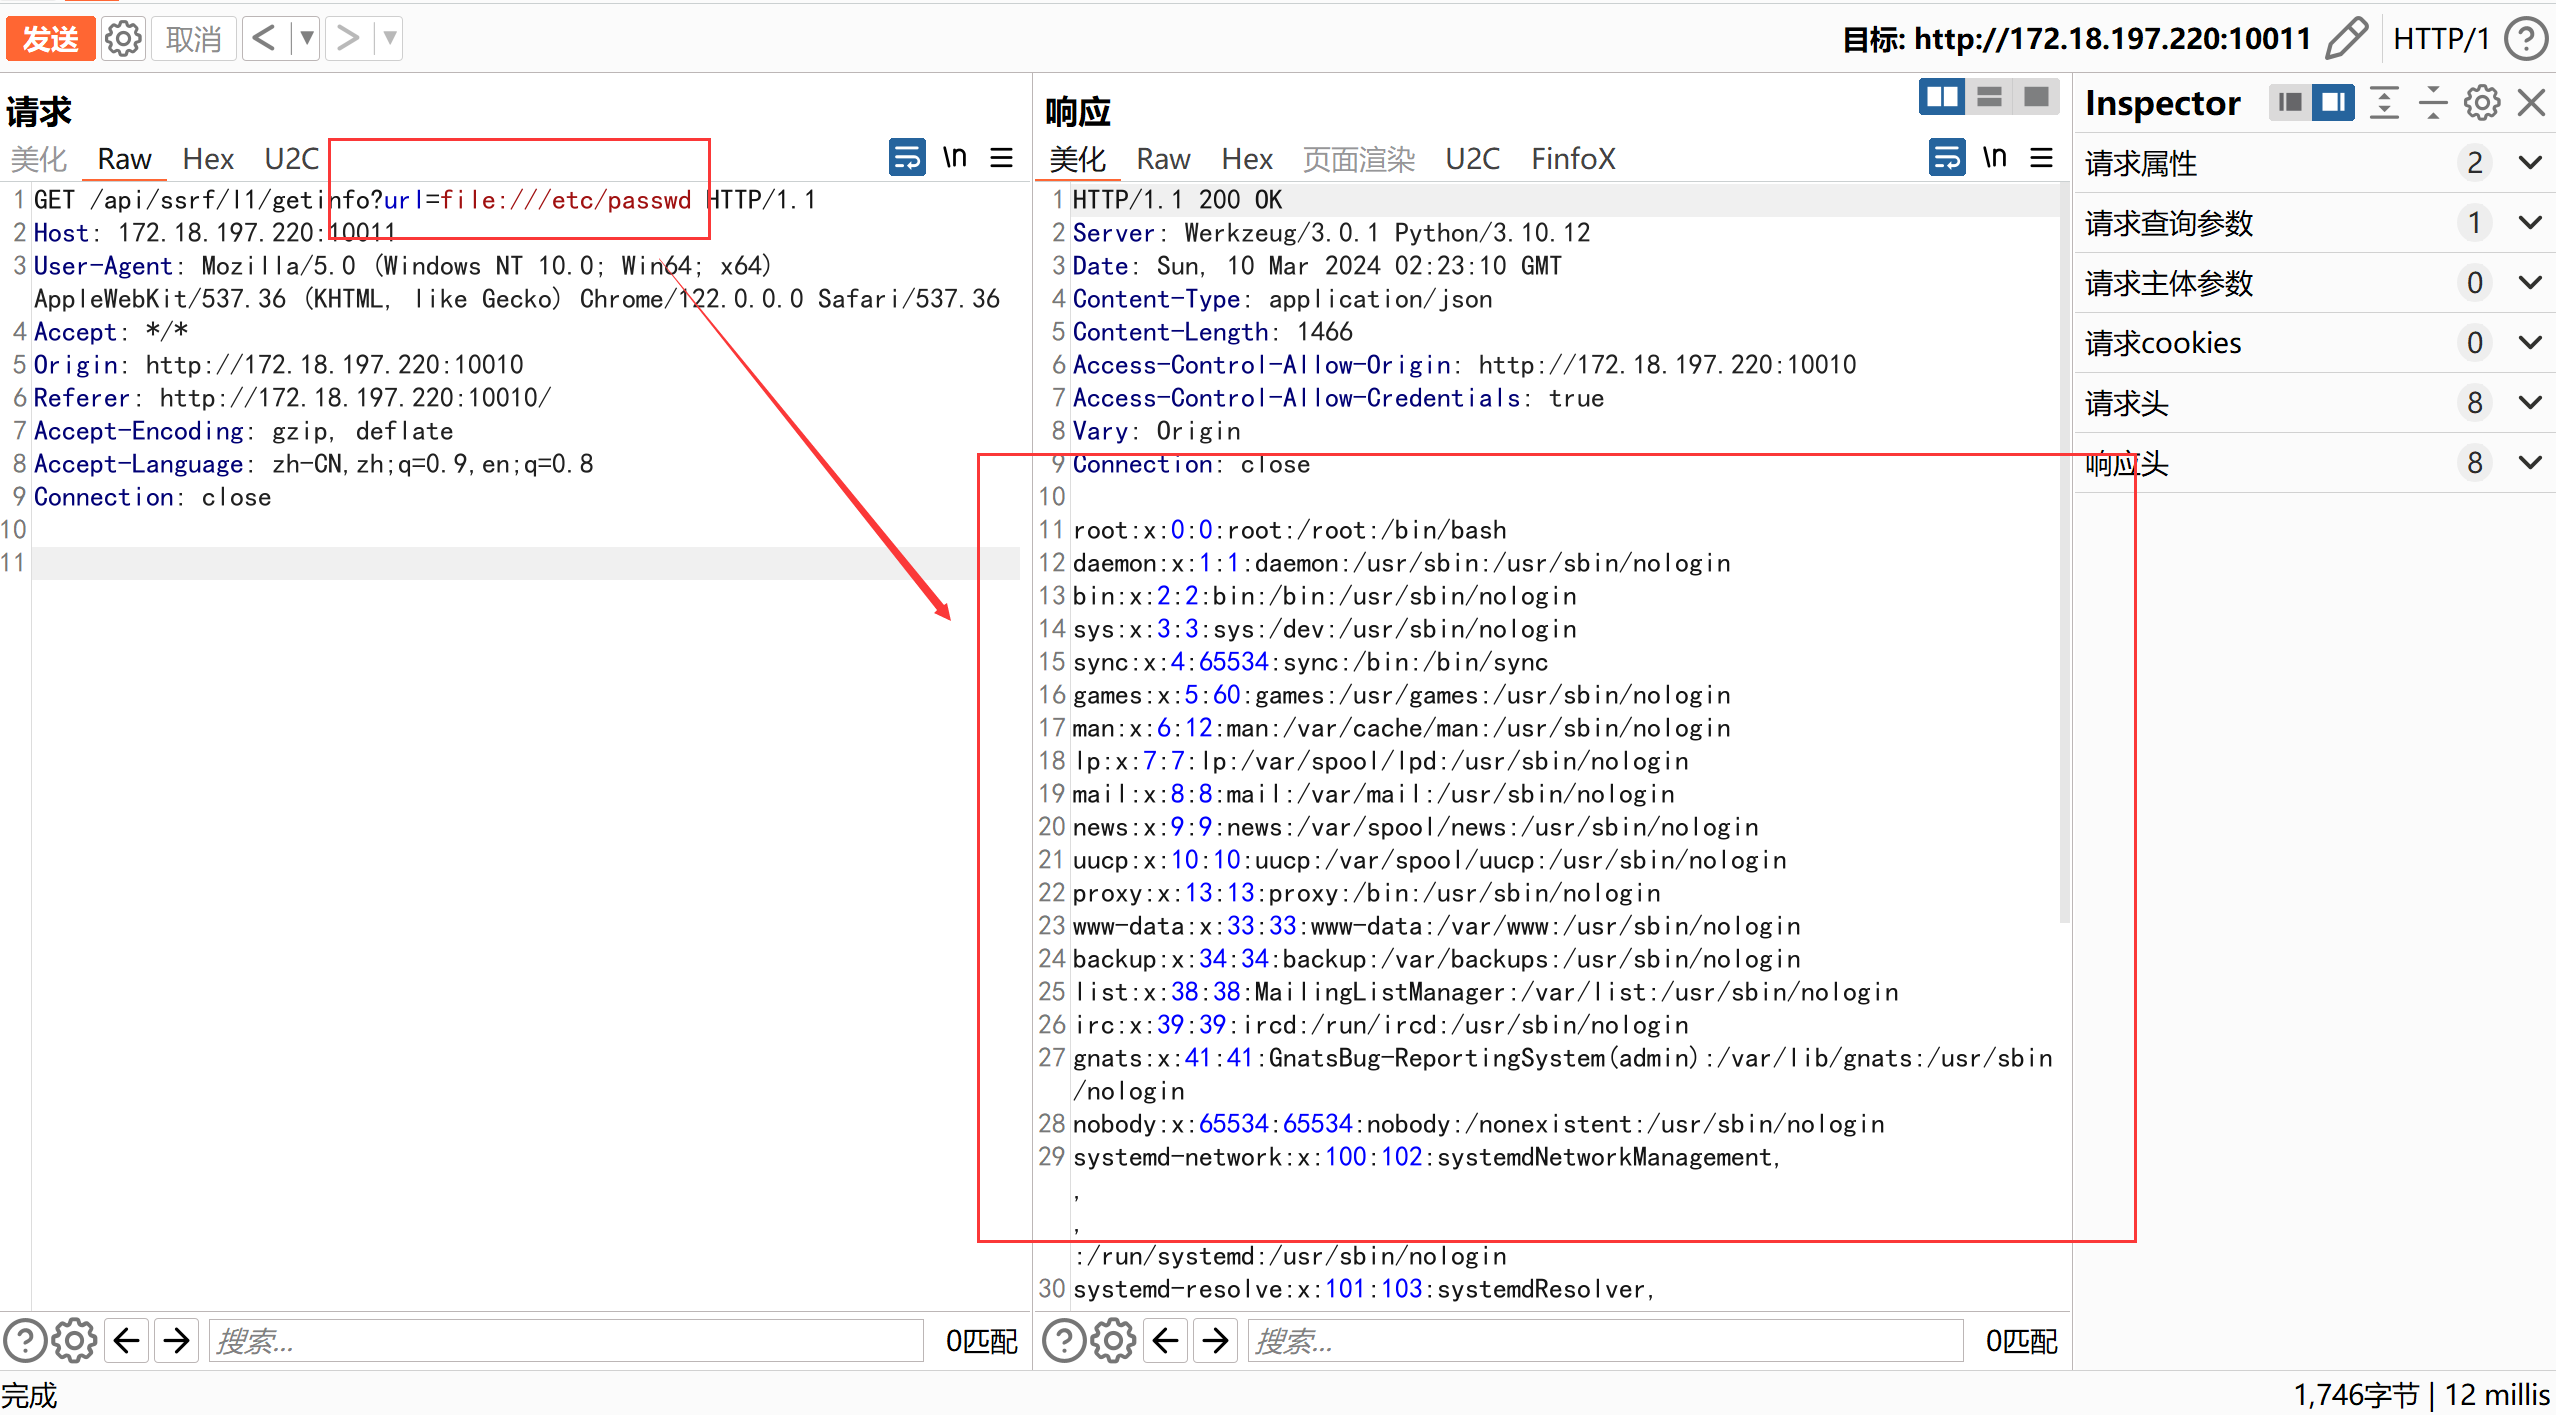Open Inspector settings gear

point(2482,102)
